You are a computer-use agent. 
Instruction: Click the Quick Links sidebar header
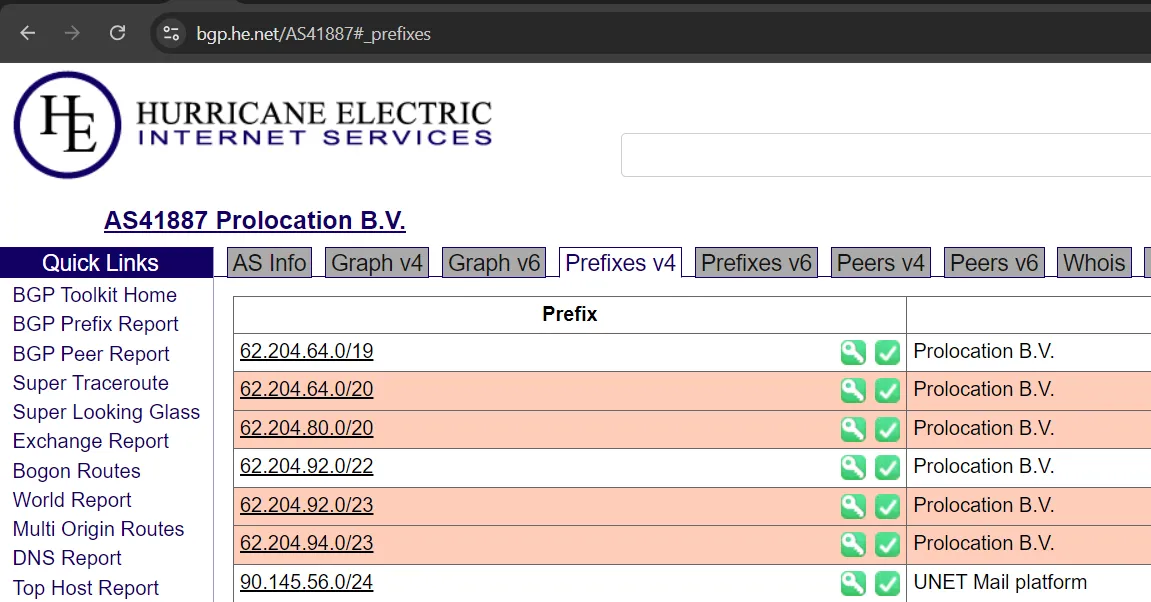pyautogui.click(x=106, y=263)
